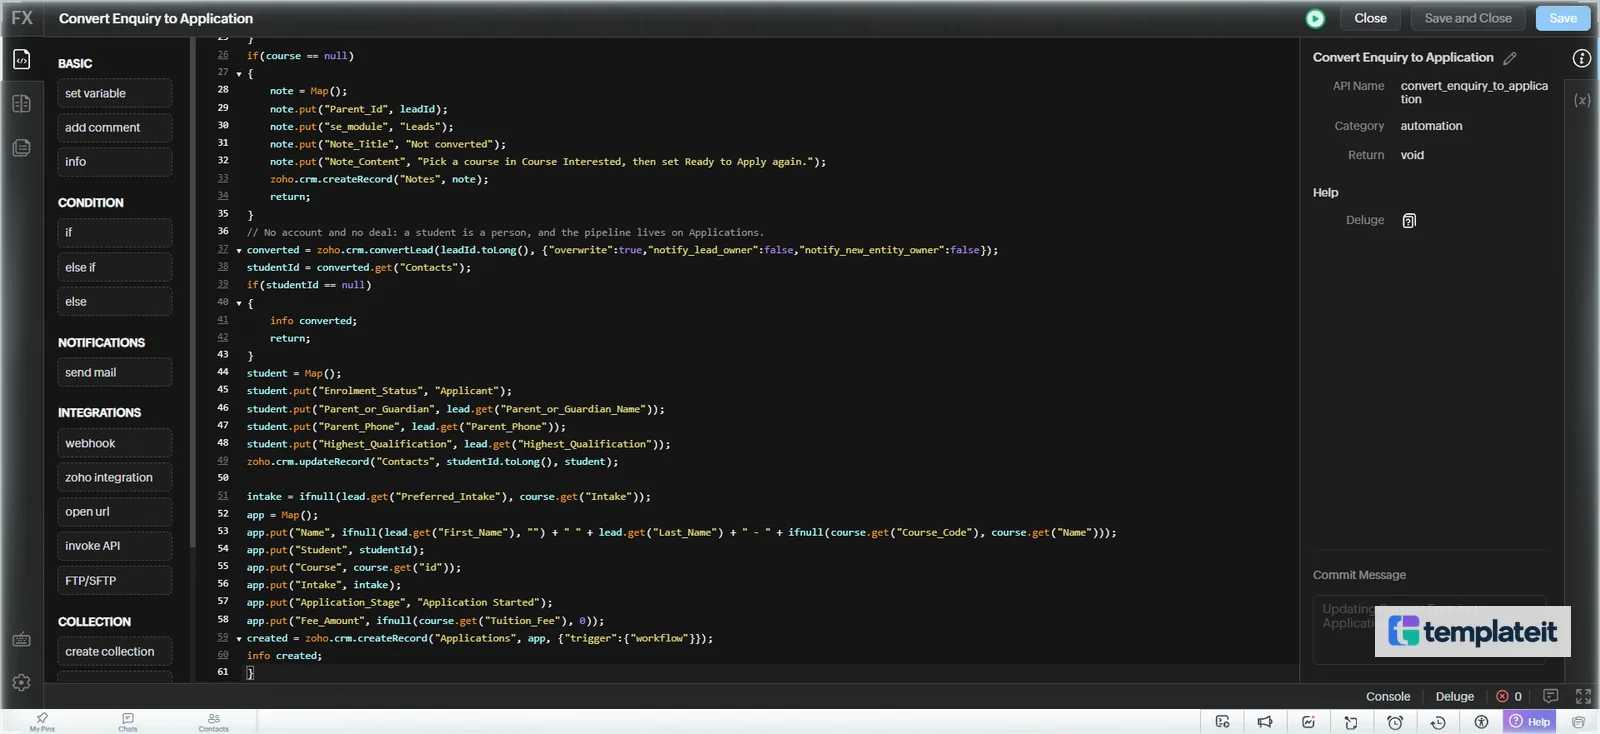
Task: Click the info circle icon in right panel
Action: tap(1582, 58)
